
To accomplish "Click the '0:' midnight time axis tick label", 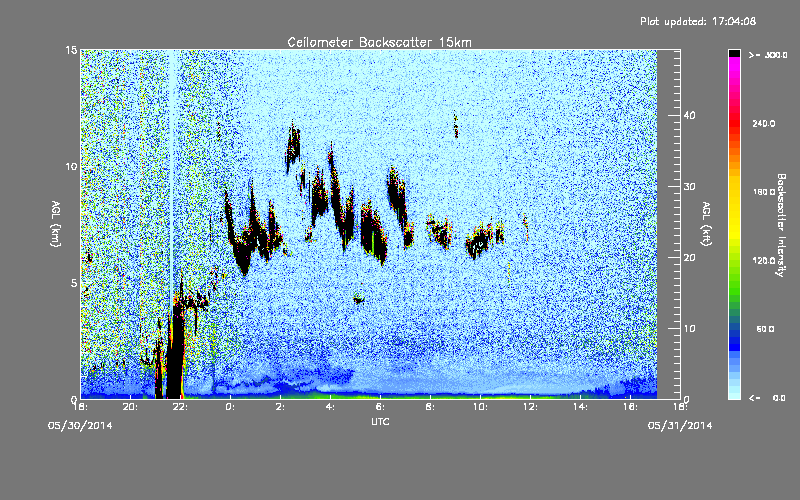I will 231,407.
